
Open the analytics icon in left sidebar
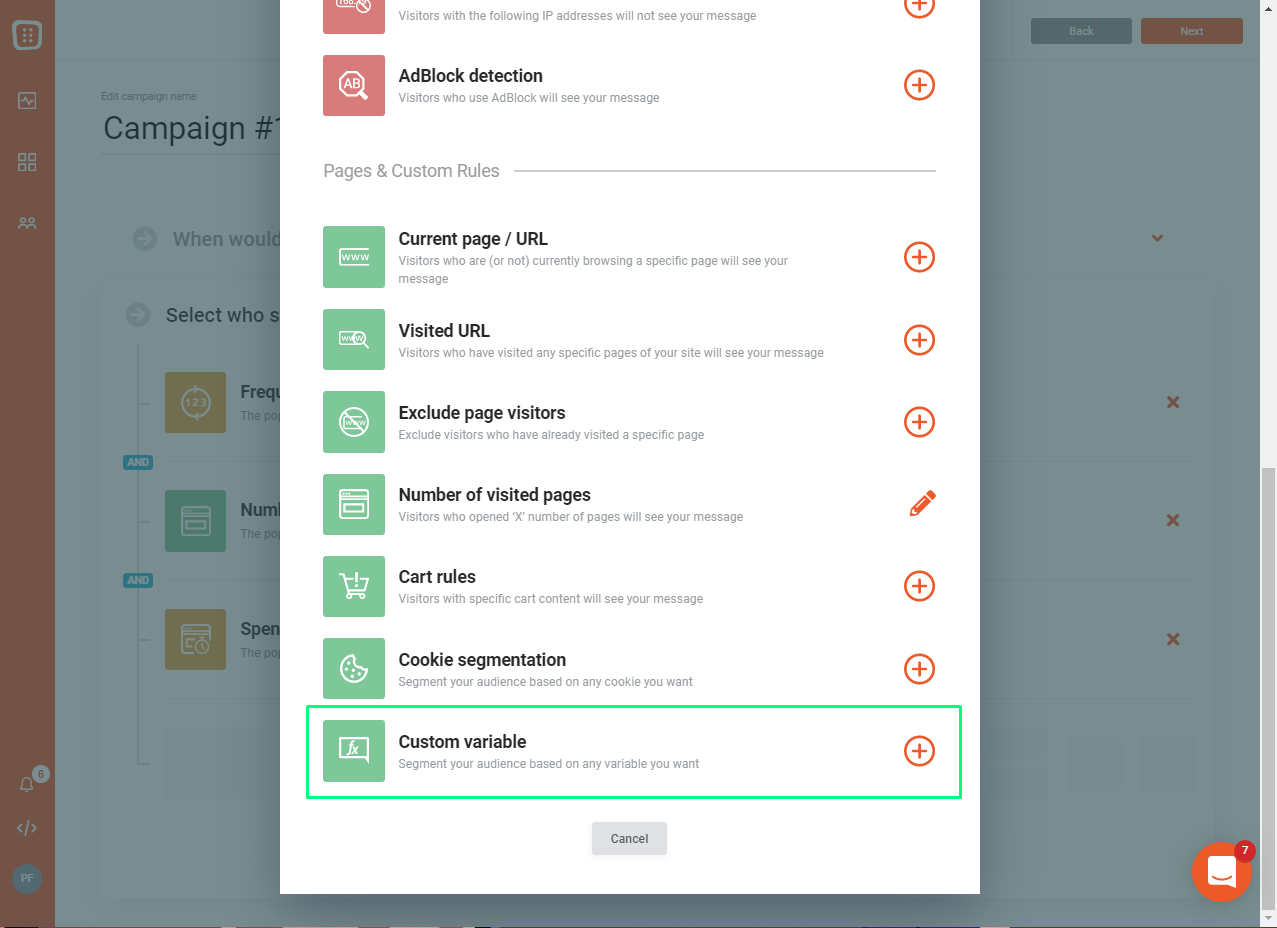click(27, 101)
